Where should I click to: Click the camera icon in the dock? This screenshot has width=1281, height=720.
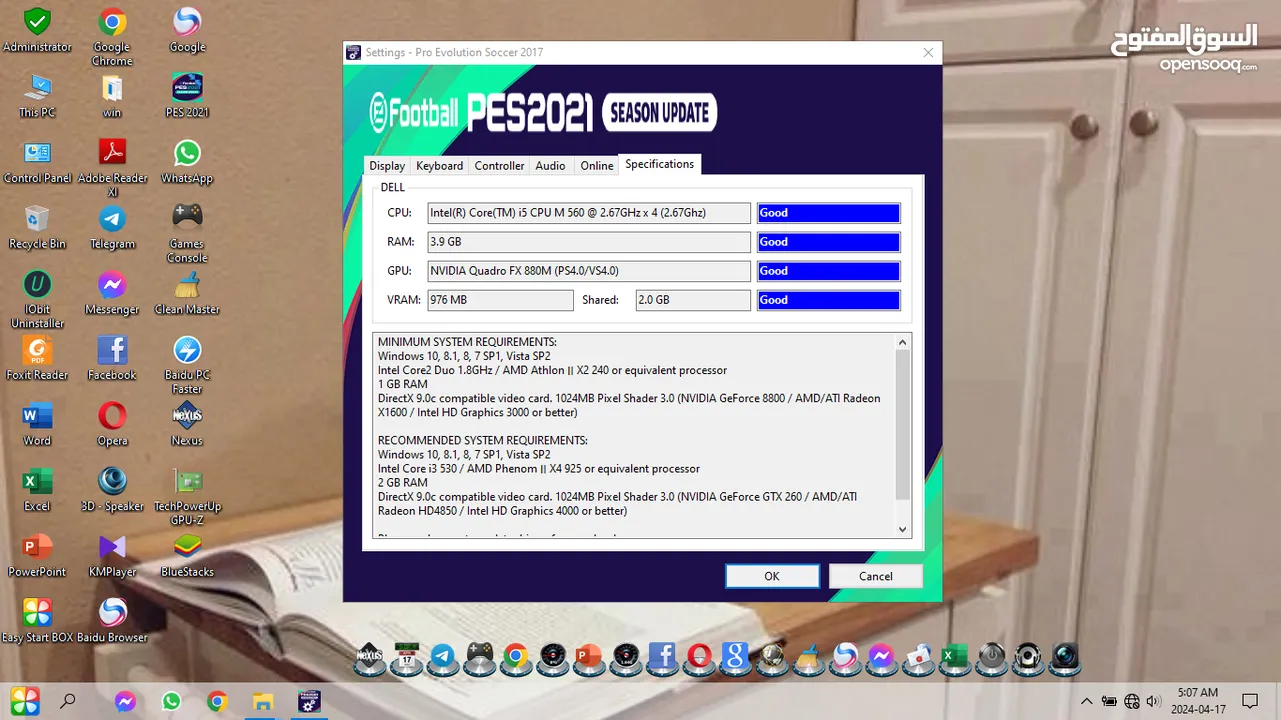point(1064,657)
